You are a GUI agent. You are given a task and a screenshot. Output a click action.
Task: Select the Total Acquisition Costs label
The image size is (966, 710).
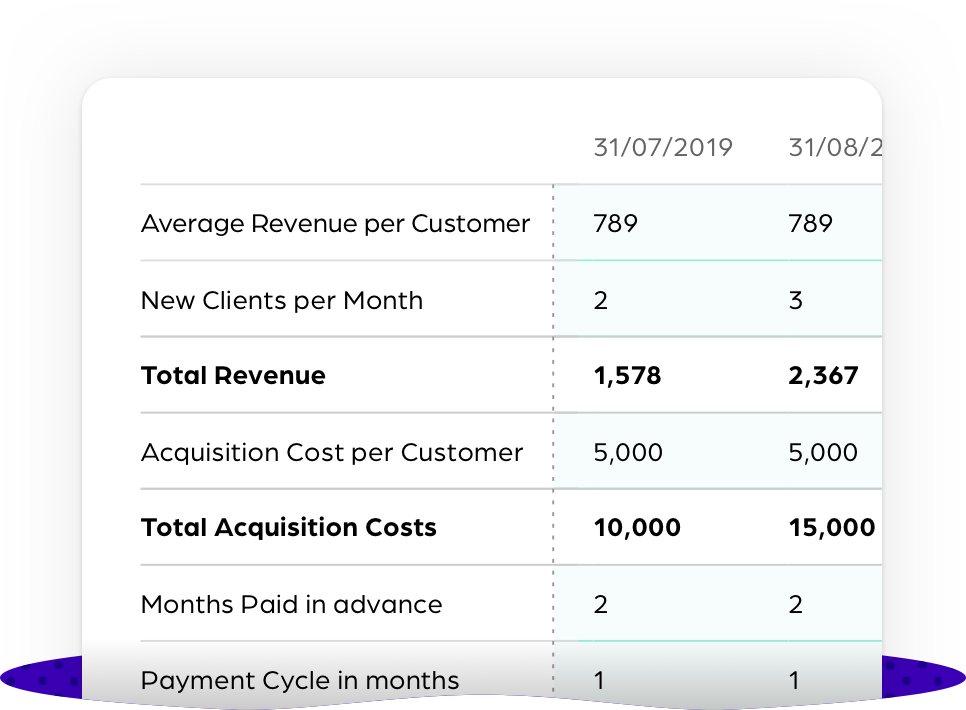tap(289, 528)
